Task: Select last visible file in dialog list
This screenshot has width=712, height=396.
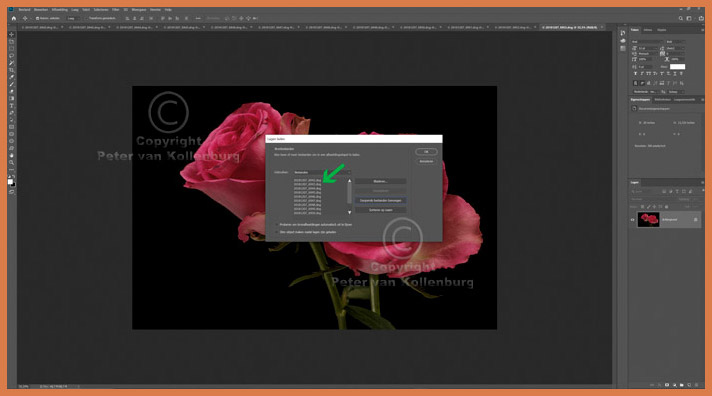Action: tap(307, 213)
